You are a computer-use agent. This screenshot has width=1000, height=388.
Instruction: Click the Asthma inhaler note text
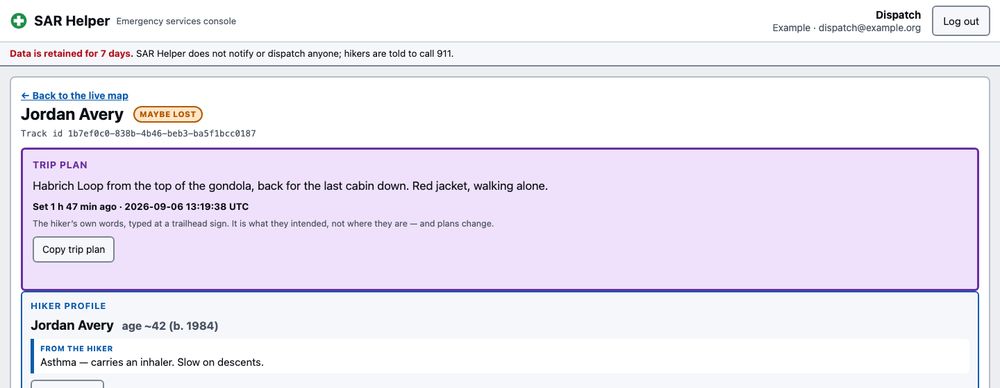pyautogui.click(x=152, y=362)
